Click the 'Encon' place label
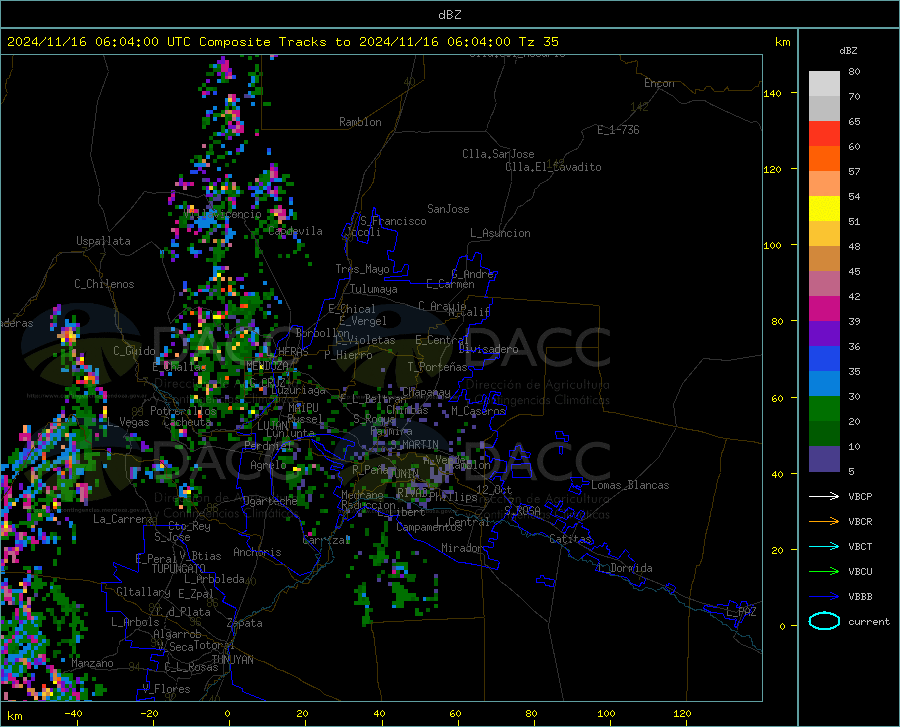 point(659,83)
